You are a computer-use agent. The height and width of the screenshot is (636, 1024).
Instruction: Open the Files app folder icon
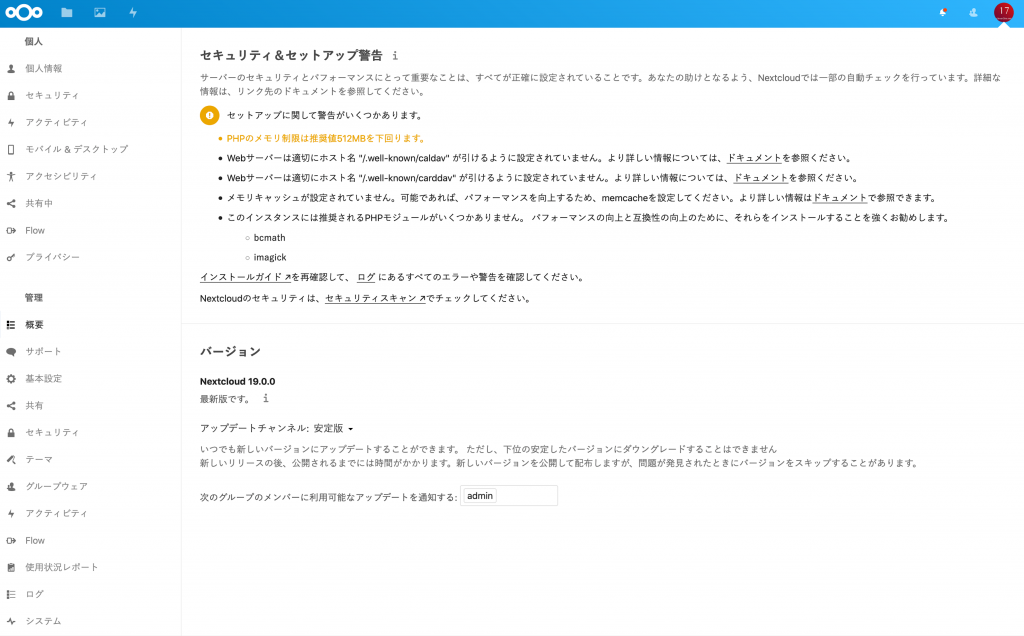point(67,12)
